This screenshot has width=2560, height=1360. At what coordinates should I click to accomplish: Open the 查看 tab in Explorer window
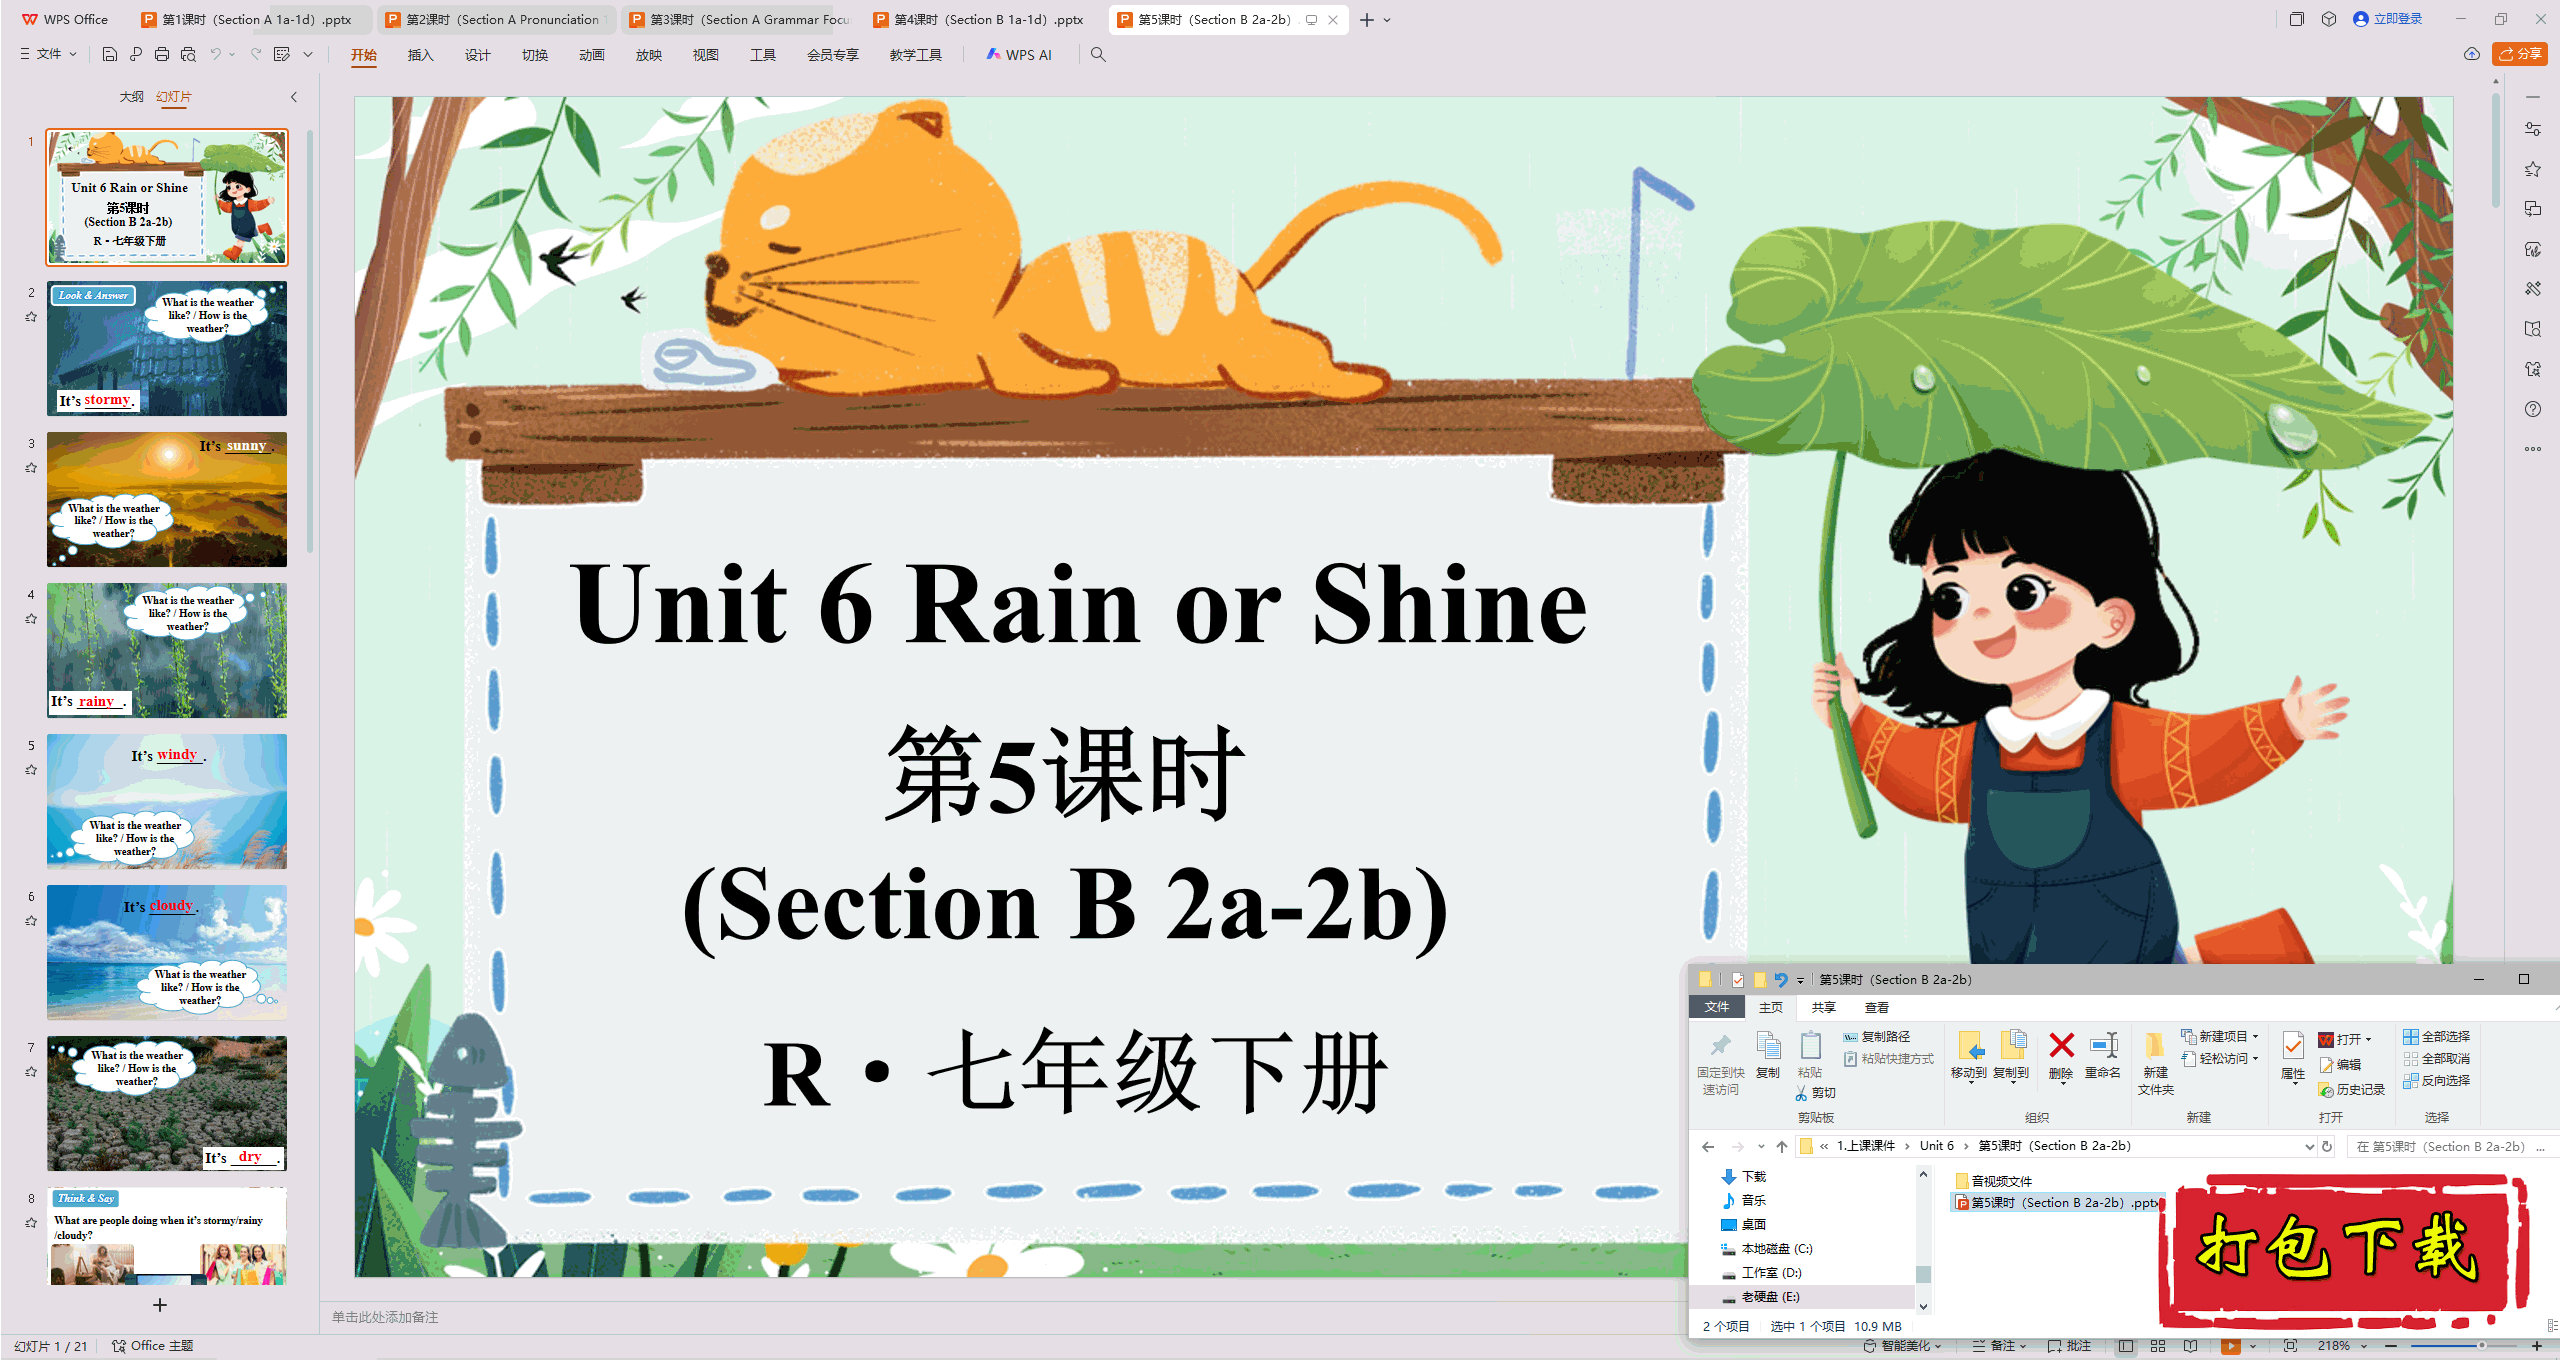point(1876,1007)
